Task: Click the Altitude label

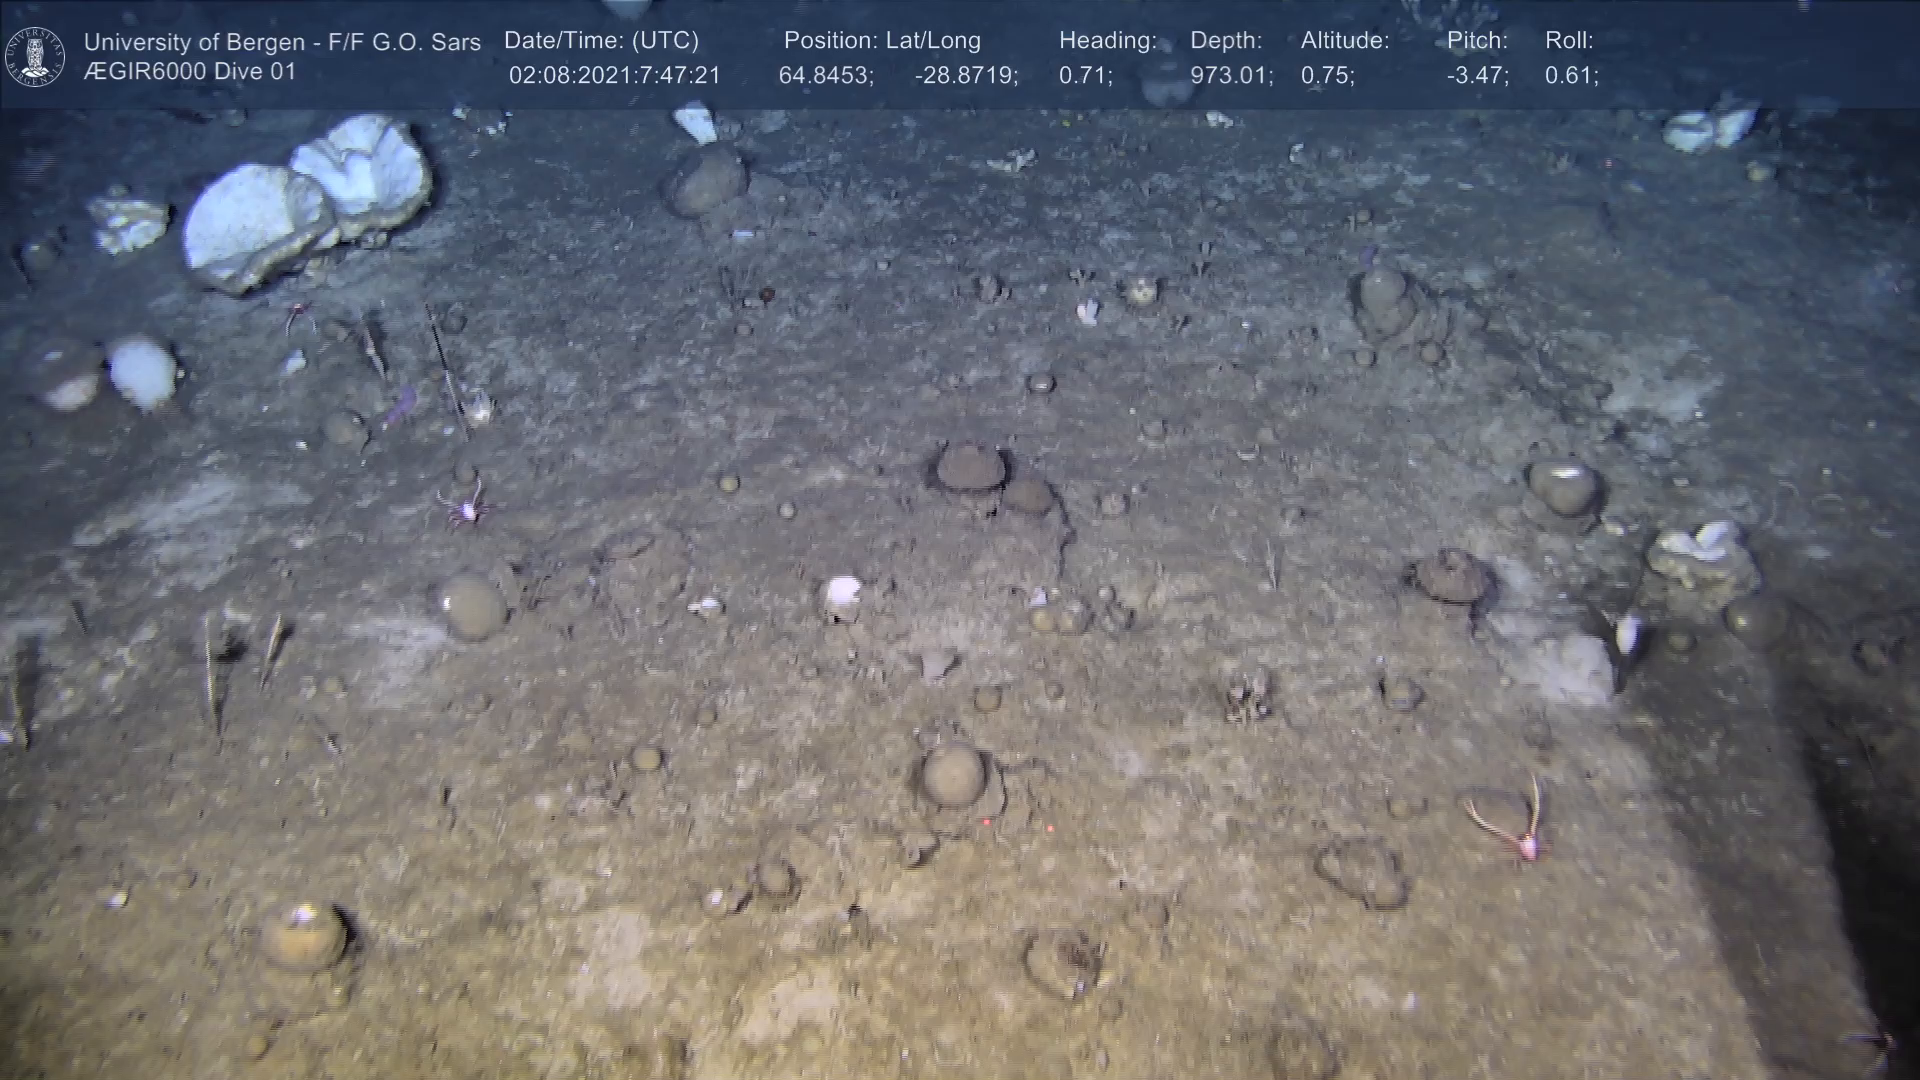Action: pyautogui.click(x=1344, y=40)
